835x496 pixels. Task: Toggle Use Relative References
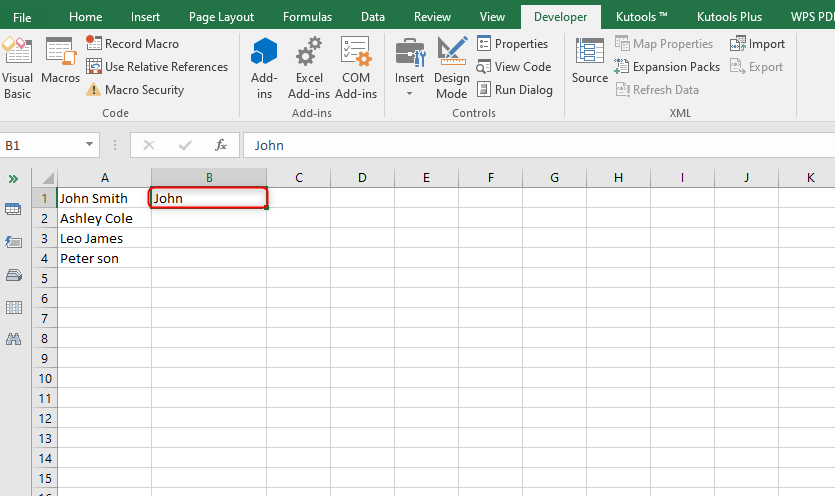click(x=157, y=67)
